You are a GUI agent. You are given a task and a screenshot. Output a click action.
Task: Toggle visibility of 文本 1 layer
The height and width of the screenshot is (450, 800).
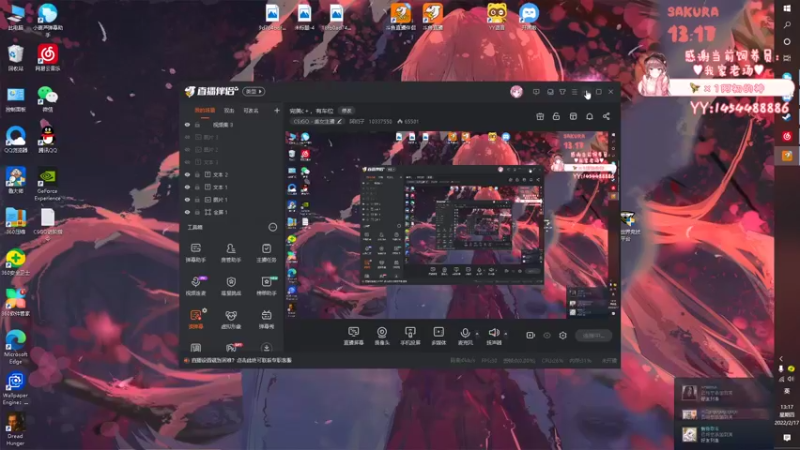[187, 187]
